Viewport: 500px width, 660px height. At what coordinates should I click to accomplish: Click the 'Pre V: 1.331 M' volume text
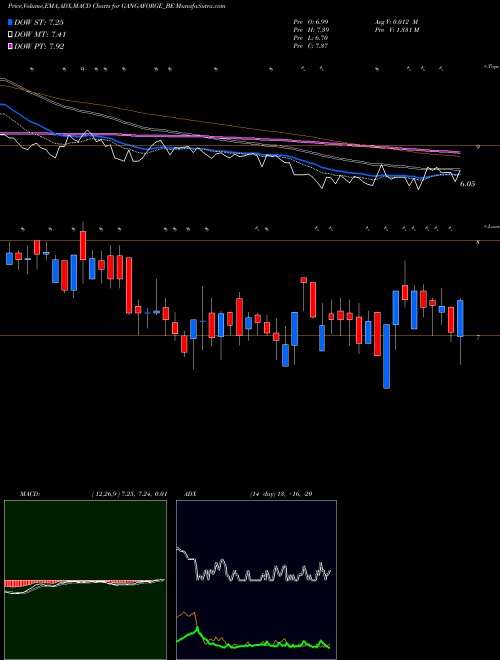[396, 29]
